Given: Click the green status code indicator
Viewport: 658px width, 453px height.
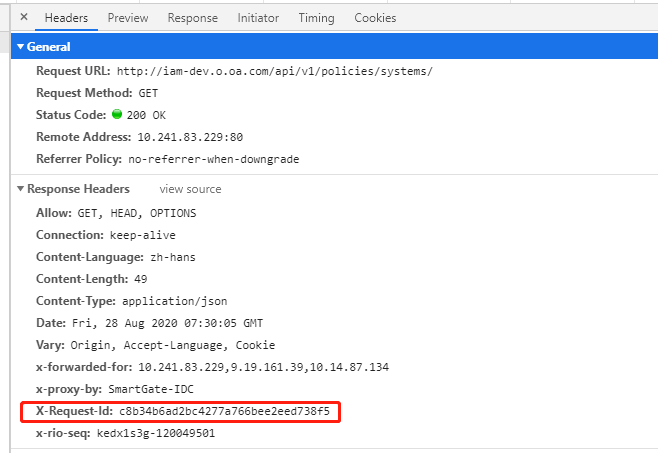Looking at the screenshot, I should point(117,115).
